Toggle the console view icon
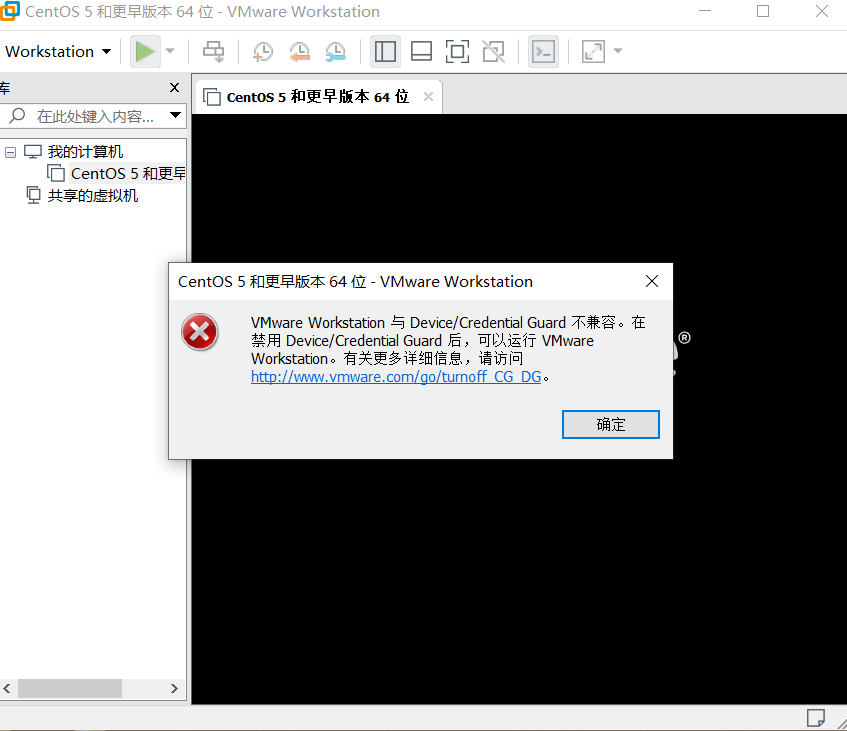This screenshot has height=731, width=847. [x=543, y=51]
